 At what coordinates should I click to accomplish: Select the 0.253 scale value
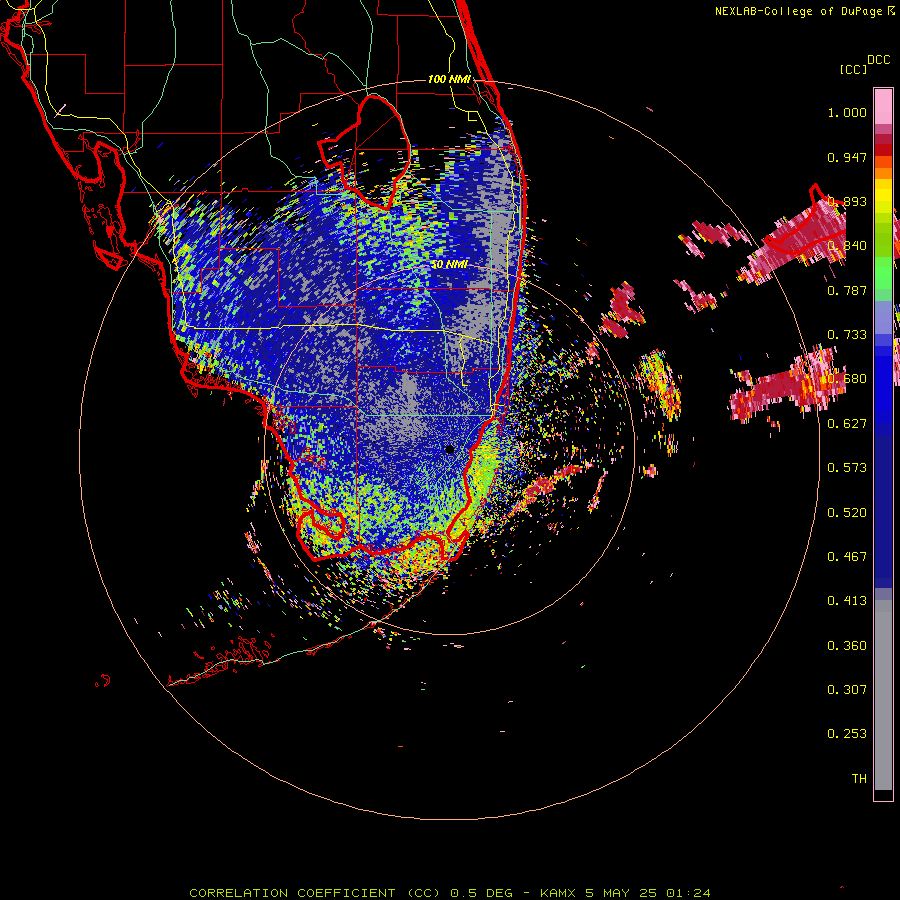[847, 734]
